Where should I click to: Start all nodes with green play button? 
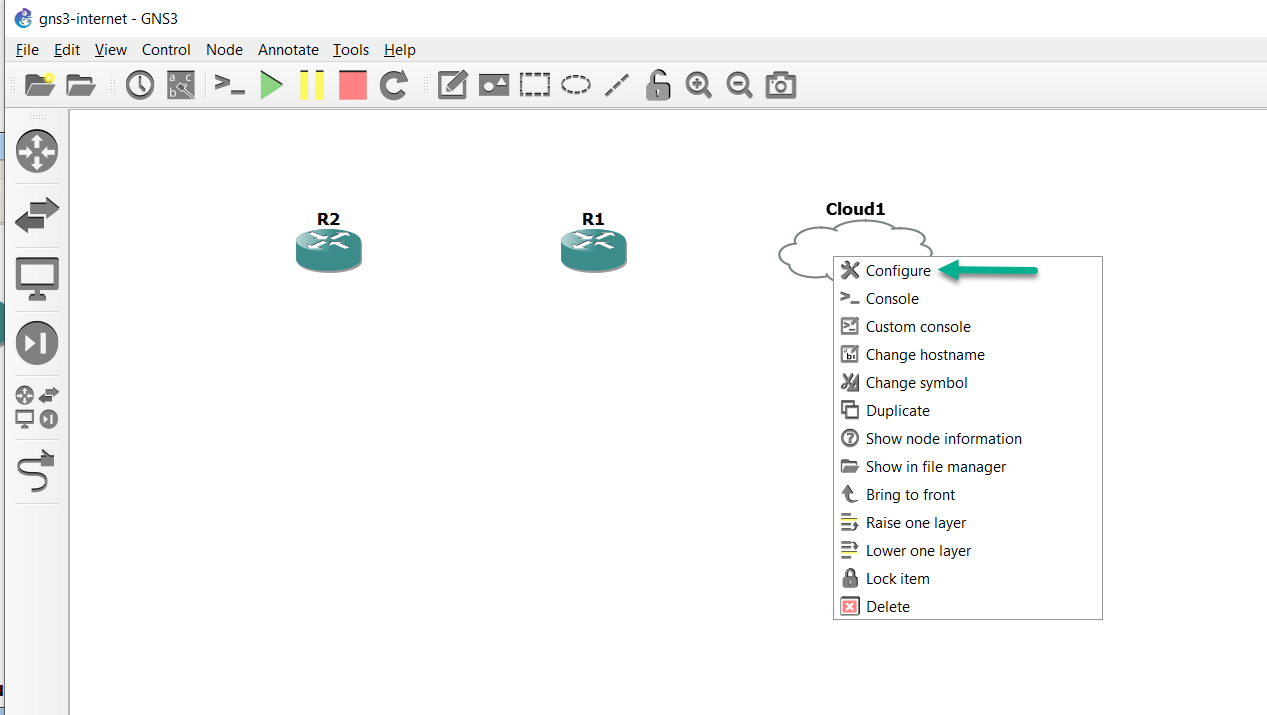point(271,85)
